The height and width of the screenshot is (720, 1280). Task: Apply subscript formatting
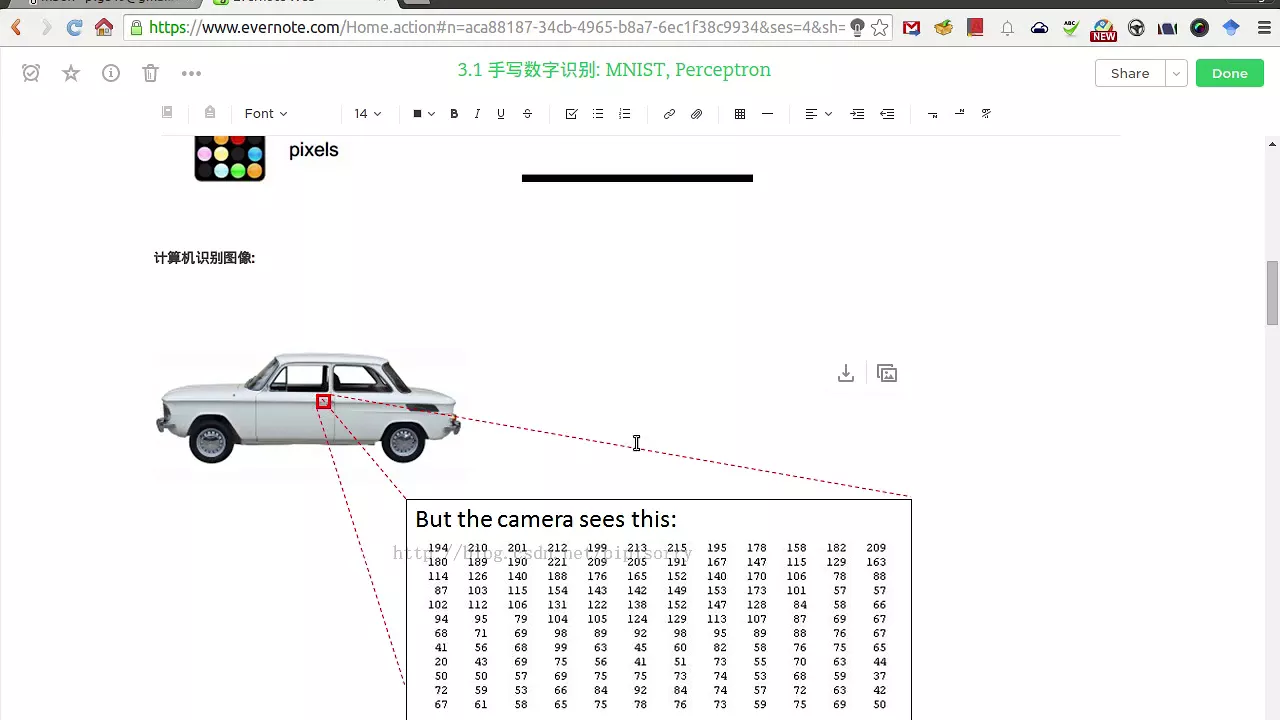pyautogui.click(x=933, y=114)
